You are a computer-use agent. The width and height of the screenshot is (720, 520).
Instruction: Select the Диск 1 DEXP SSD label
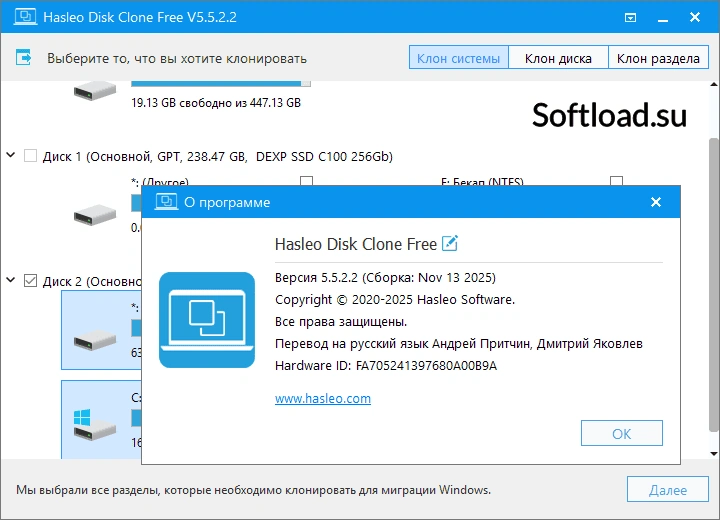click(x=218, y=157)
